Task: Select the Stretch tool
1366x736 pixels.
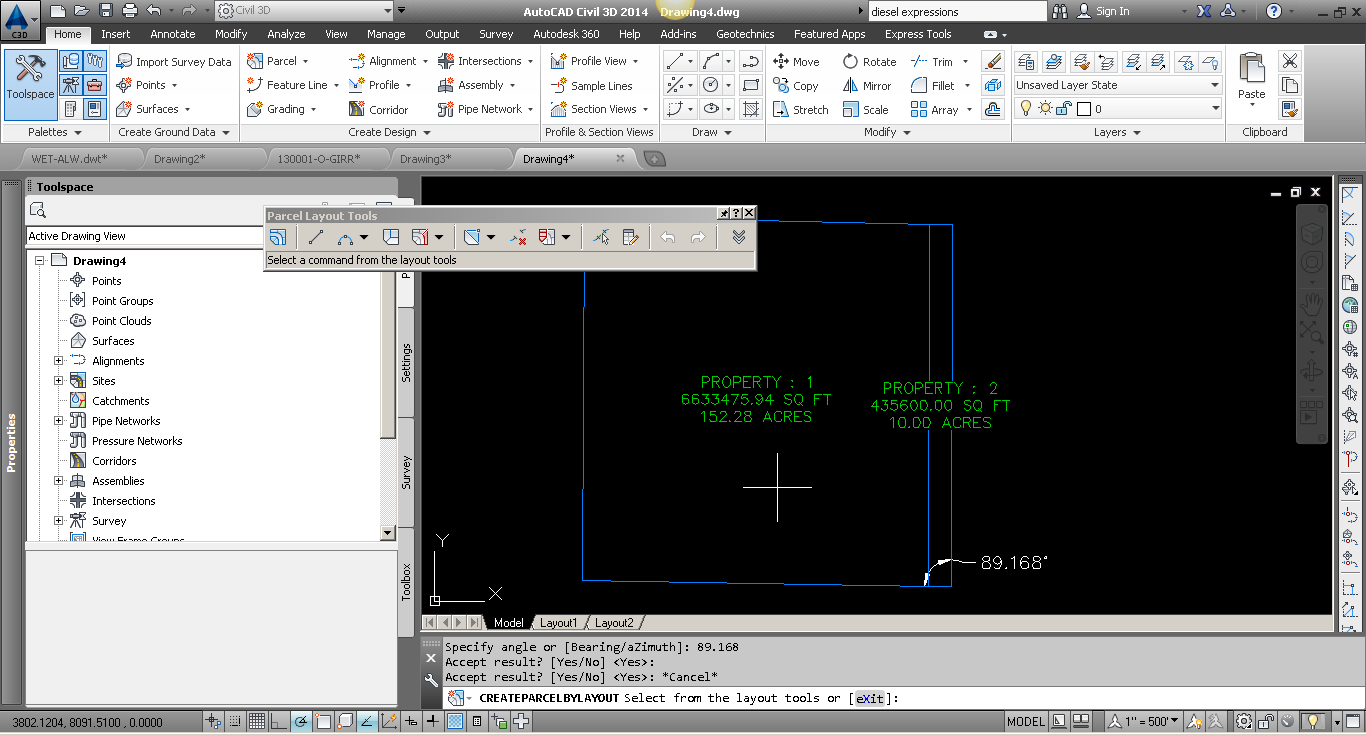Action: pyautogui.click(x=800, y=110)
